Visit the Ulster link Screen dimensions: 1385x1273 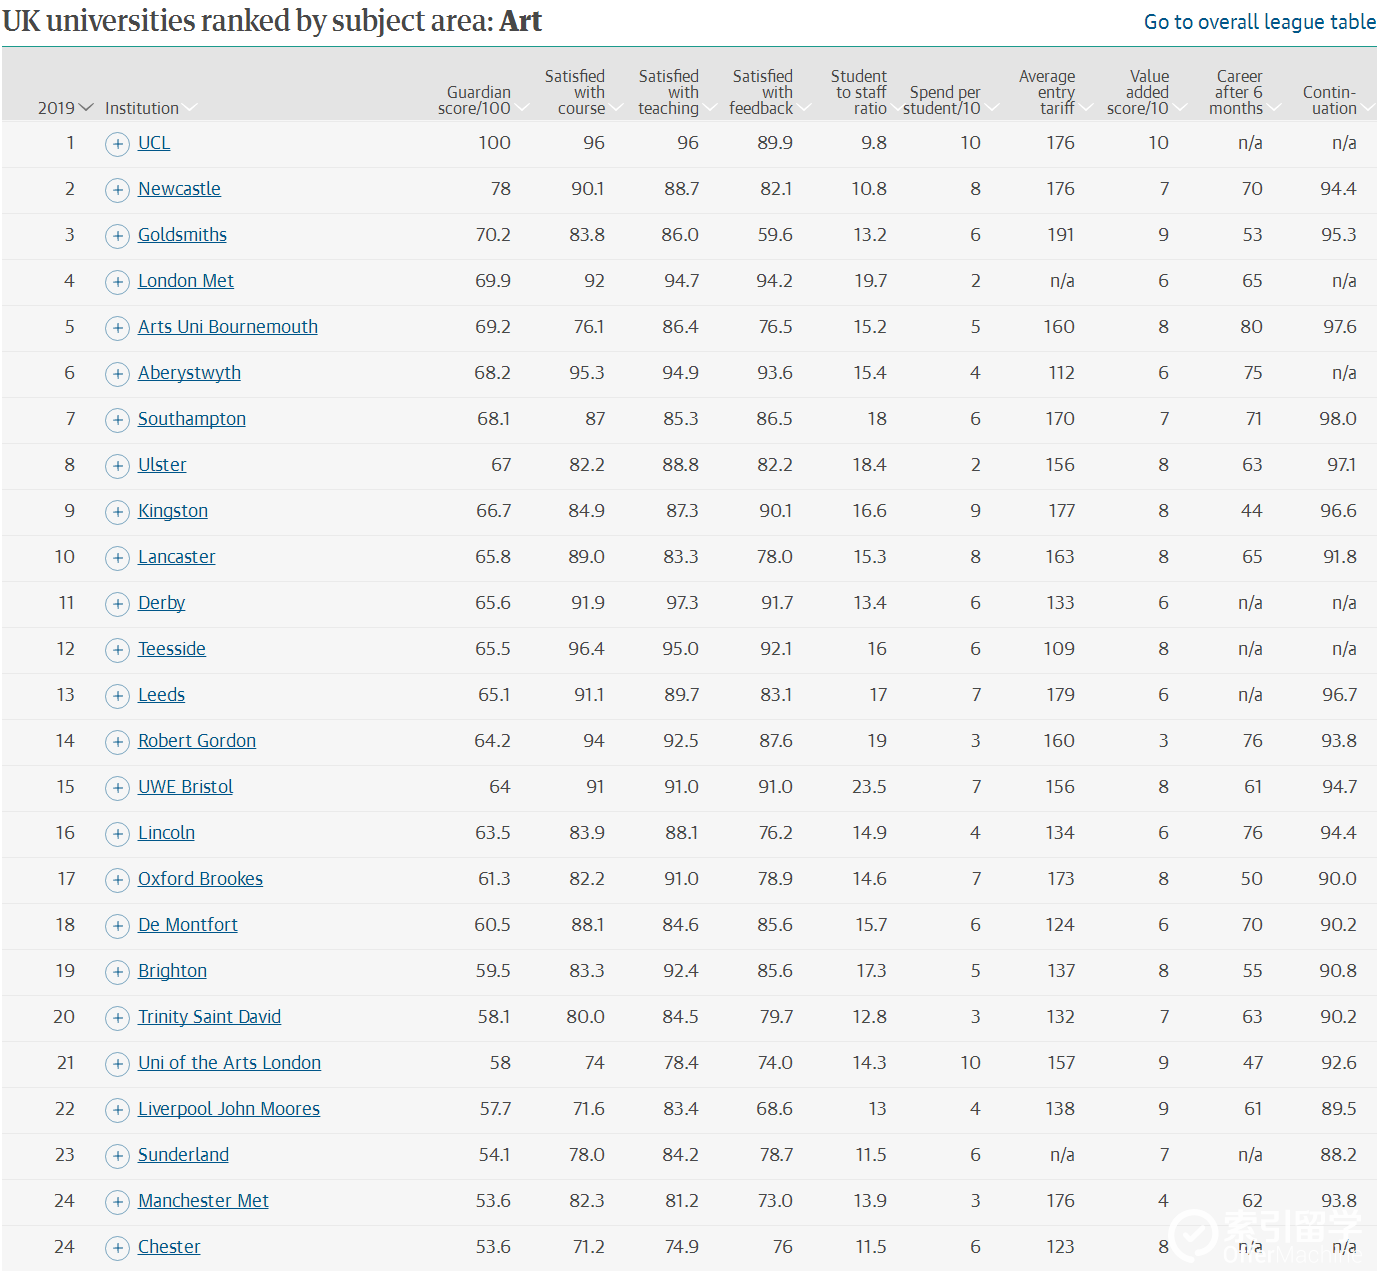(x=162, y=465)
